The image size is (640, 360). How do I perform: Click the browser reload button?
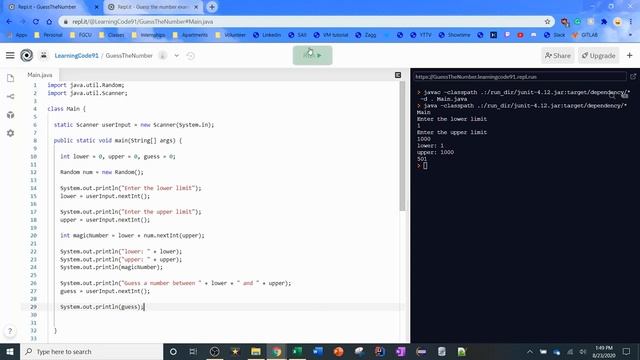pos(36,22)
